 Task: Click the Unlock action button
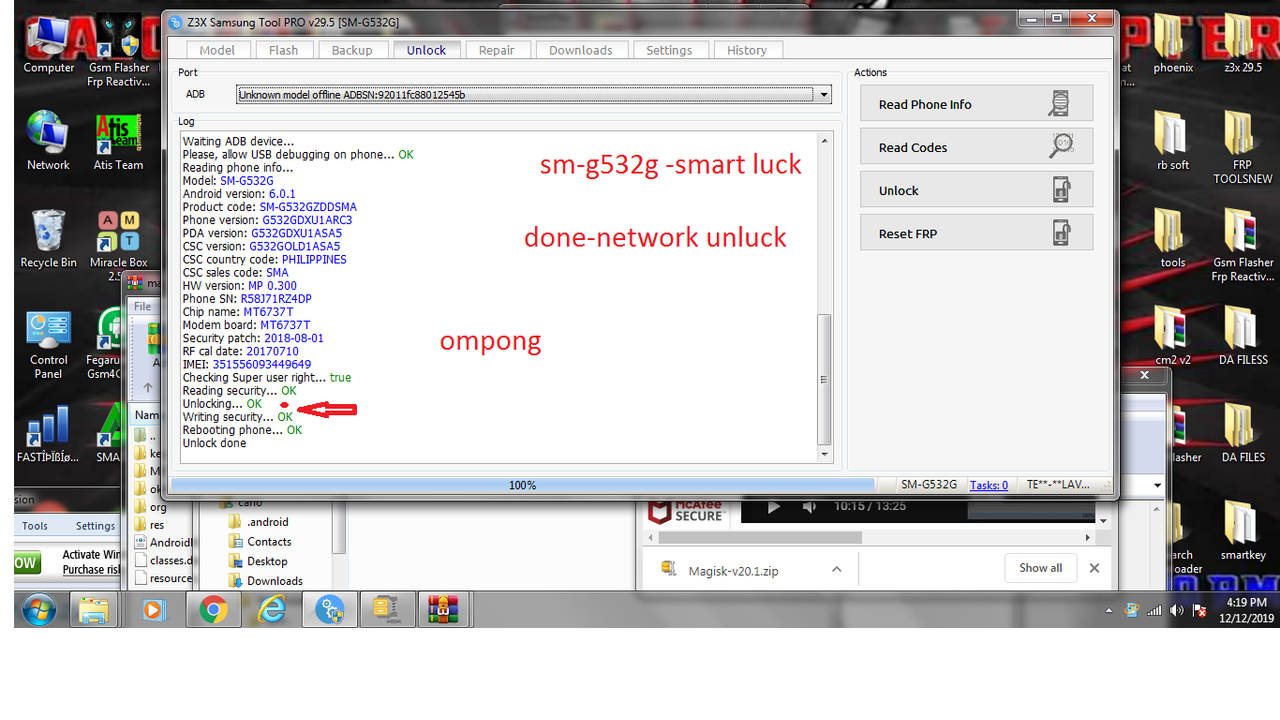[x=976, y=190]
